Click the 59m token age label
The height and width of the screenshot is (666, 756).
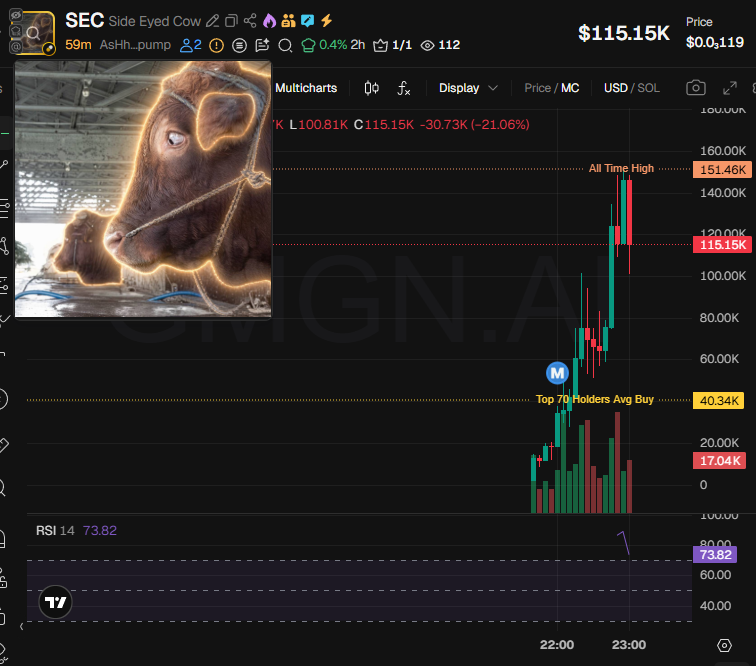78,45
